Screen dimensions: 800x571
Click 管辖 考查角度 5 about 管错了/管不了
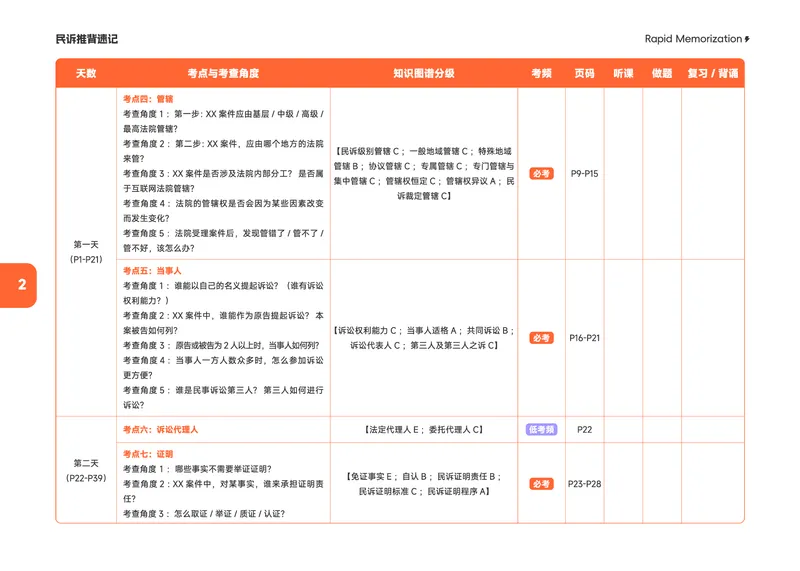click(223, 241)
